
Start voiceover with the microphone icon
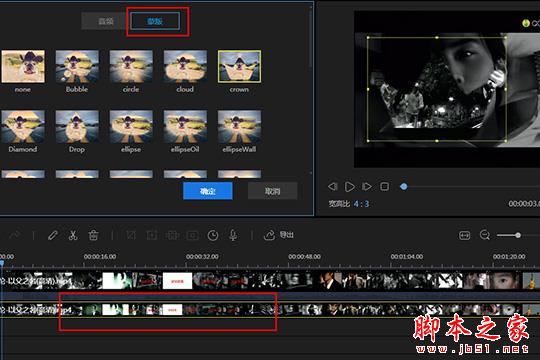[233, 235]
